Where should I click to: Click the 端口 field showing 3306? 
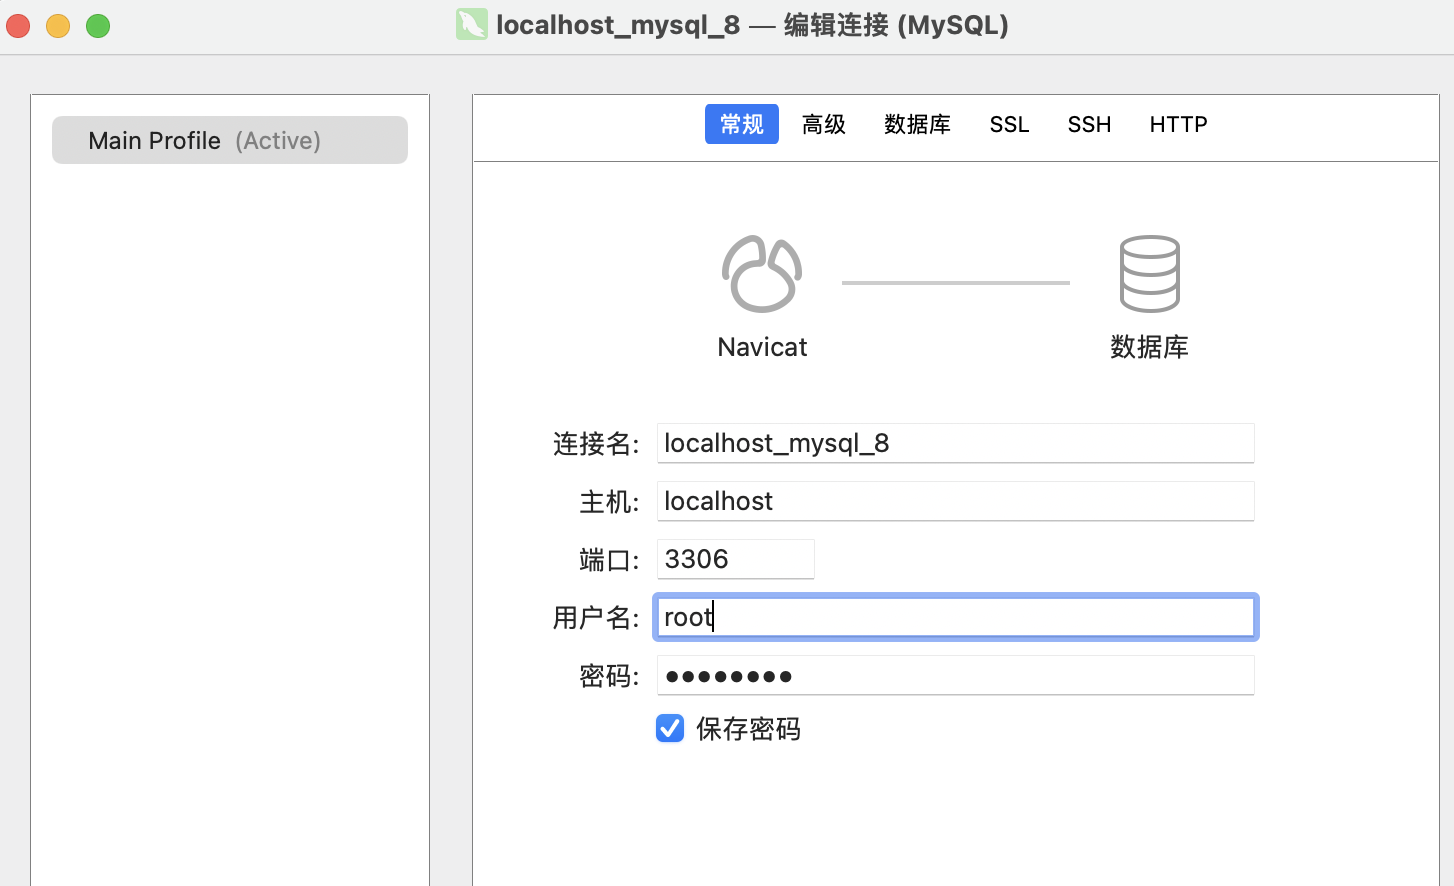point(735,559)
